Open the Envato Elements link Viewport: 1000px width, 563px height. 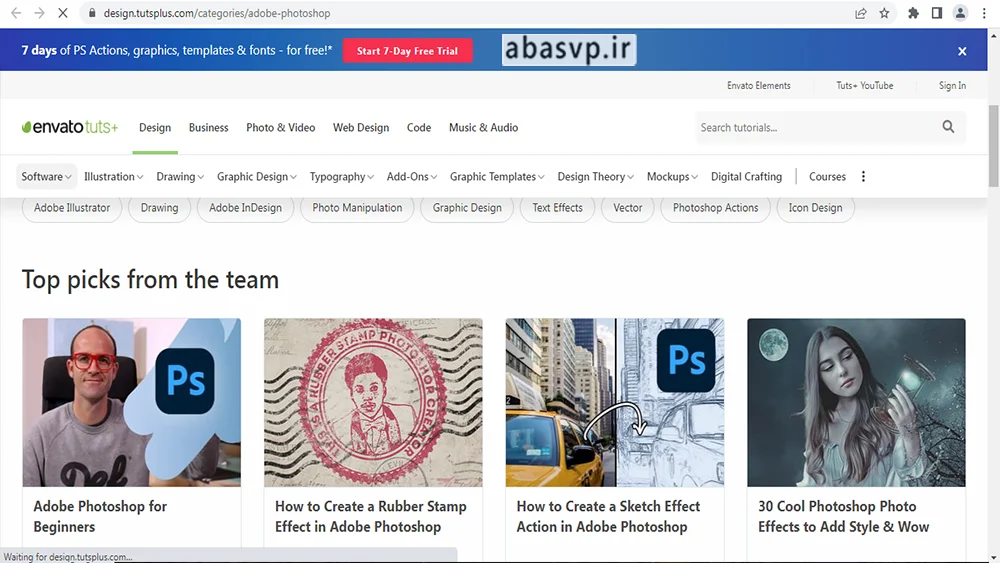758,85
